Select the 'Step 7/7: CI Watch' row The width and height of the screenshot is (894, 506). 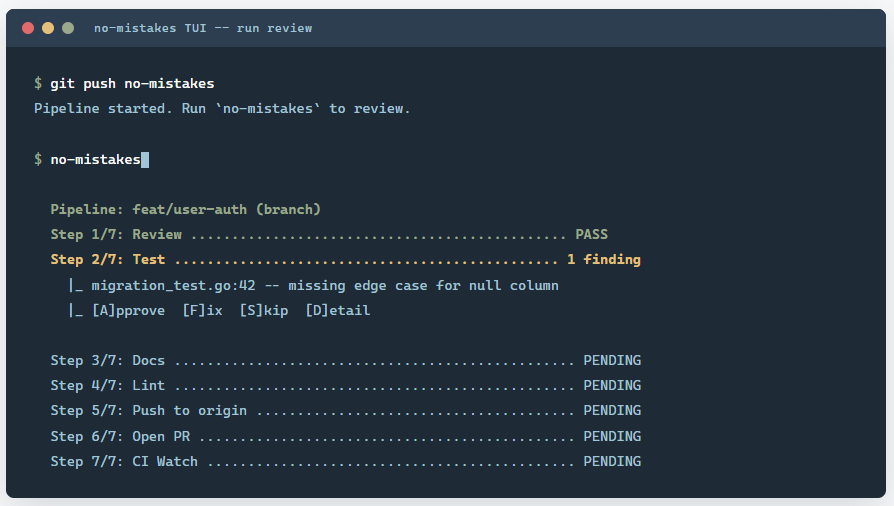point(346,462)
